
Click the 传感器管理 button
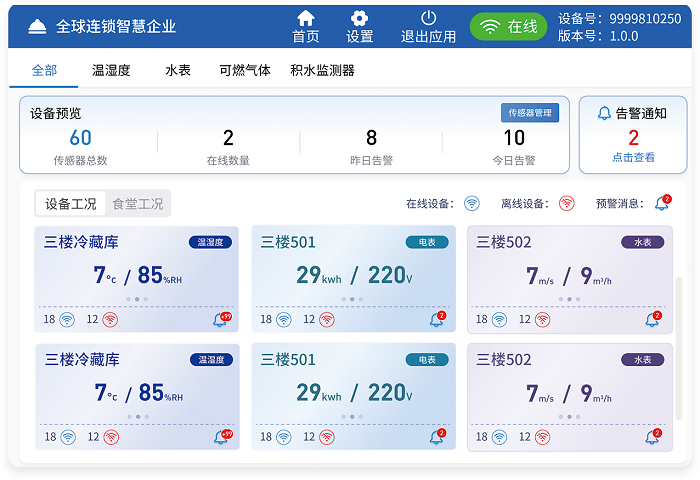530,113
